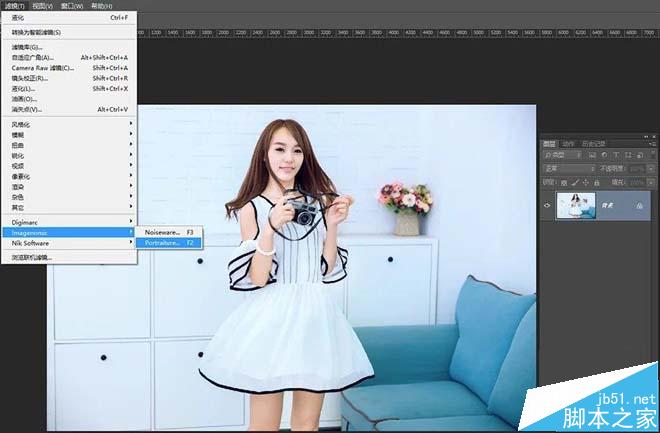This screenshot has width=660, height=433.
Task: Open the fill value dropdown arrow
Action: tap(651, 183)
